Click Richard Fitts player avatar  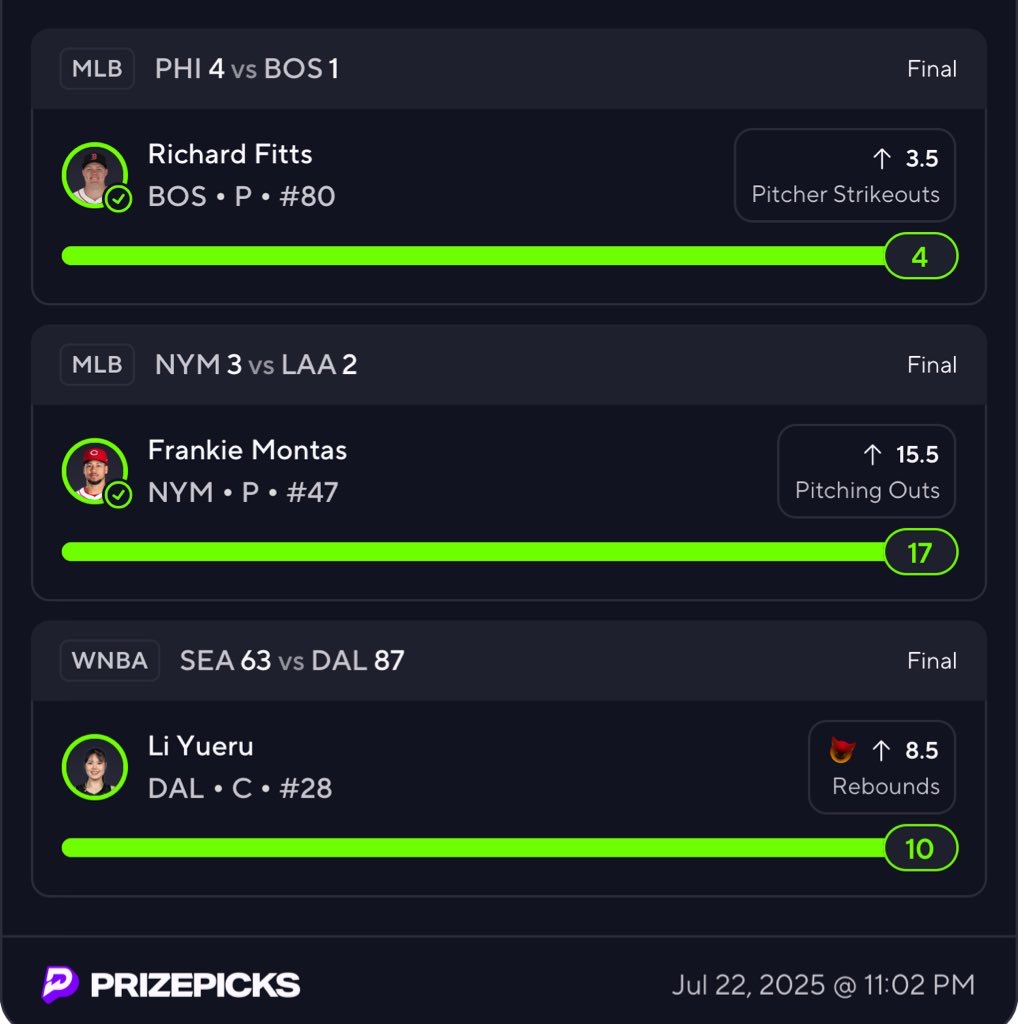[x=95, y=175]
